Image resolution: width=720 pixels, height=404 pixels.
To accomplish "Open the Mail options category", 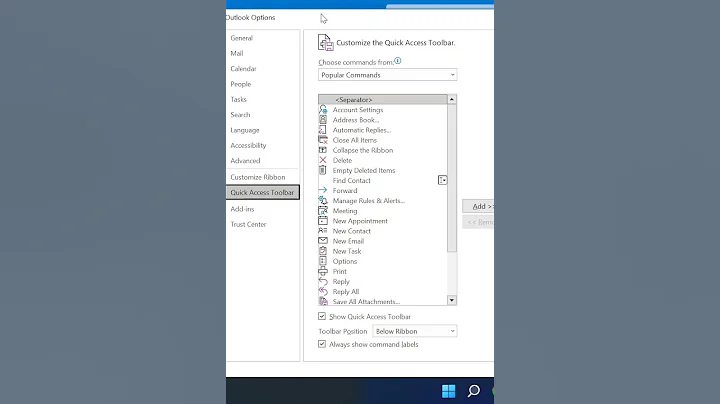I will point(237,53).
